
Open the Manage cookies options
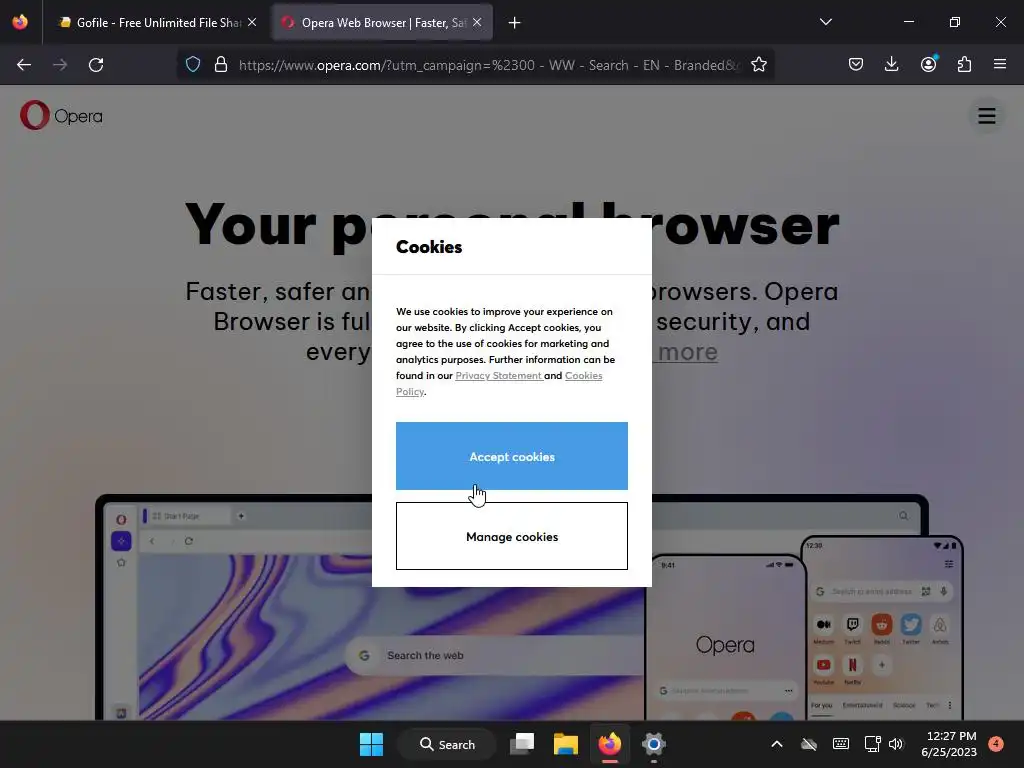tap(511, 536)
